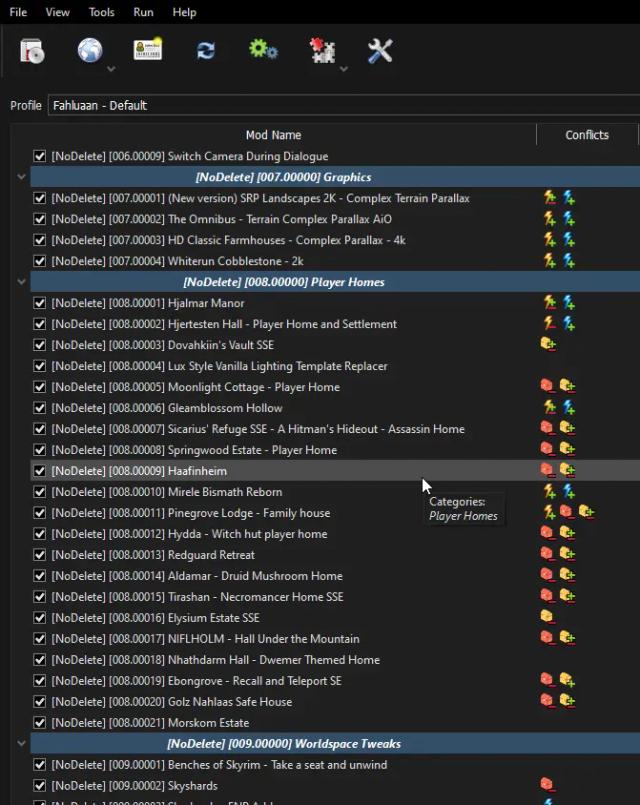
Task: Click the archive icon on Elysium Estate SSE row
Action: (x=547, y=616)
